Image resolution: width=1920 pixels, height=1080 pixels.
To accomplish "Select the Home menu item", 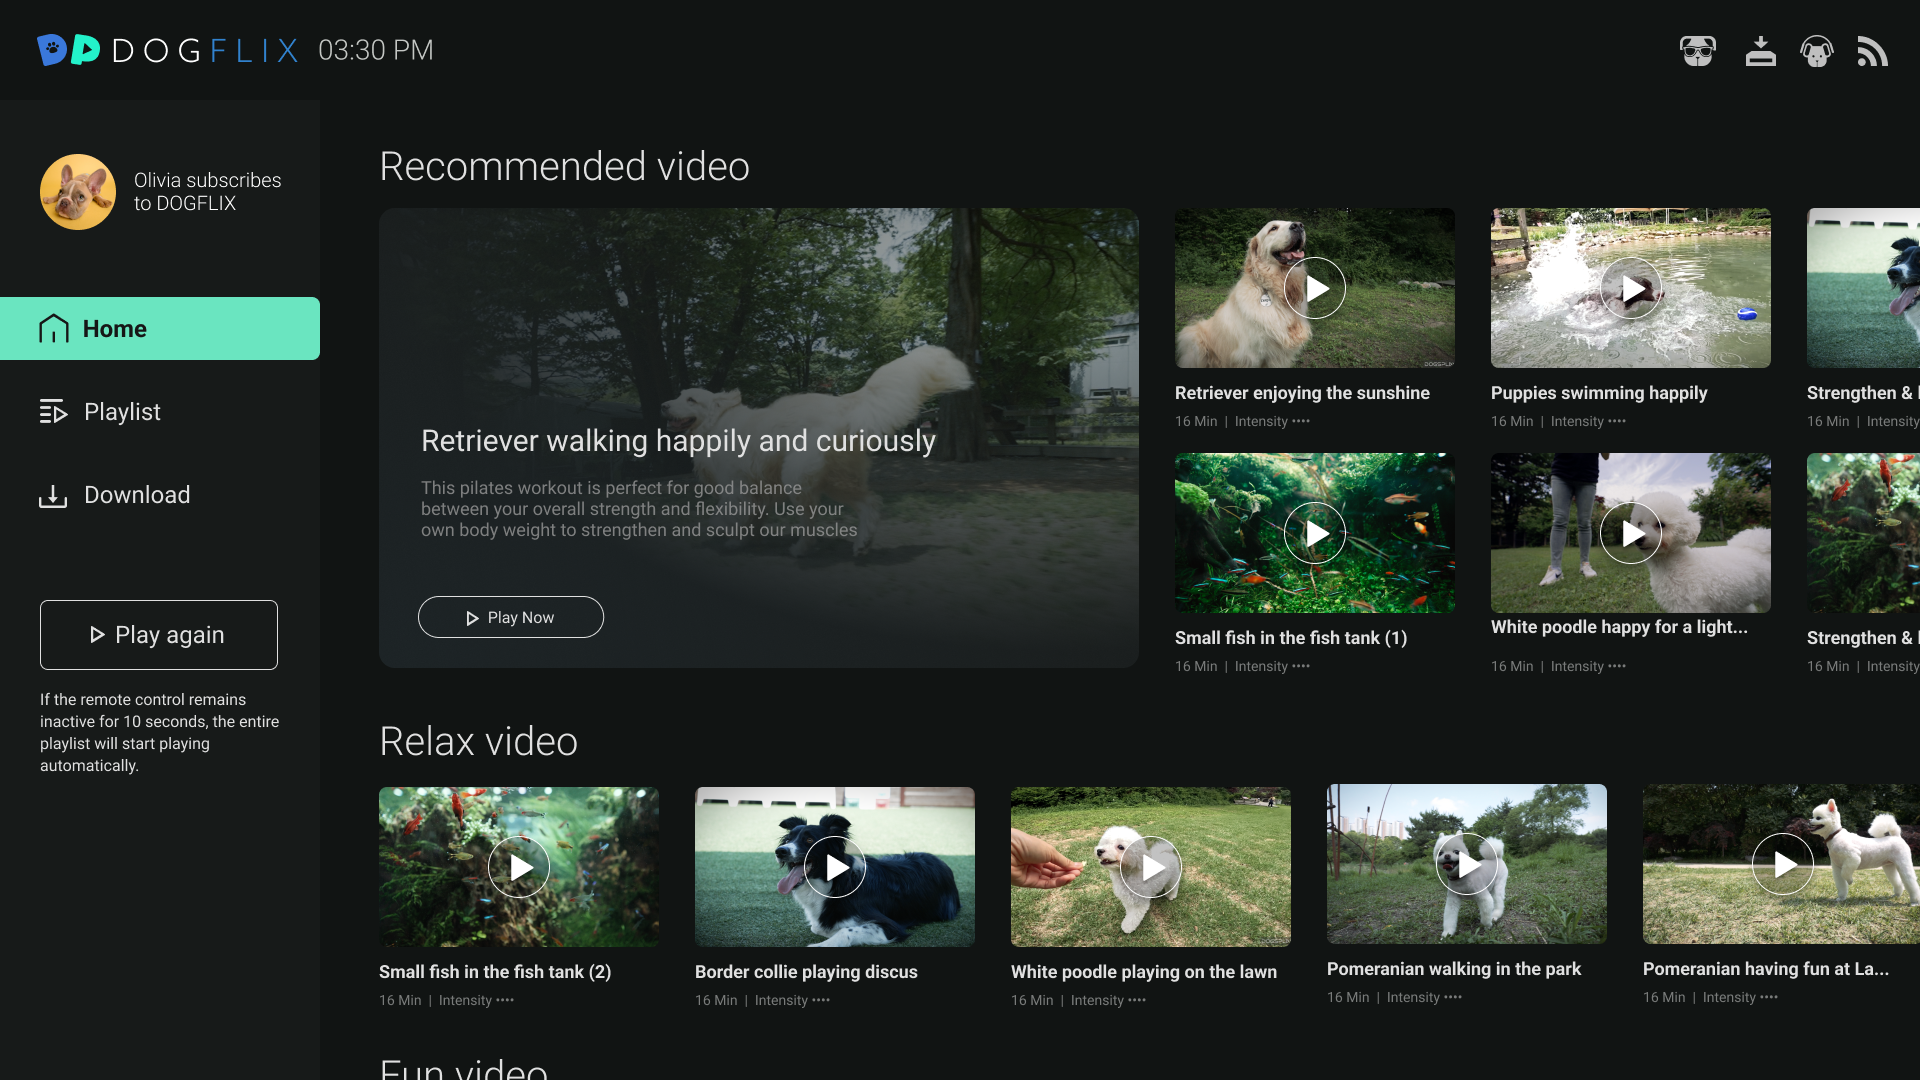I will [160, 328].
